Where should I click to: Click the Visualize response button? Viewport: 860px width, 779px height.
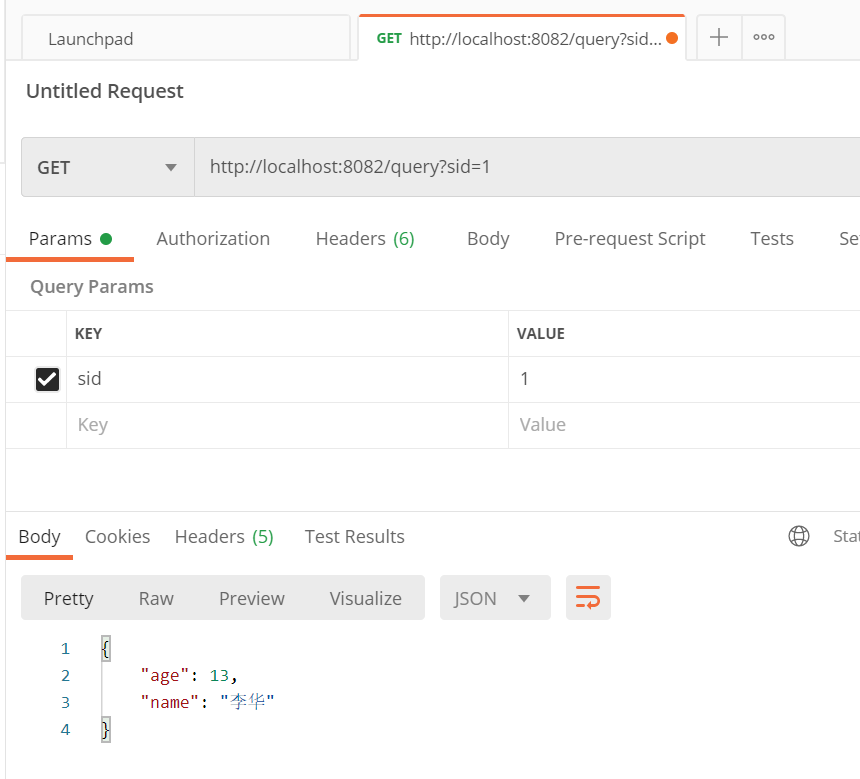click(366, 598)
